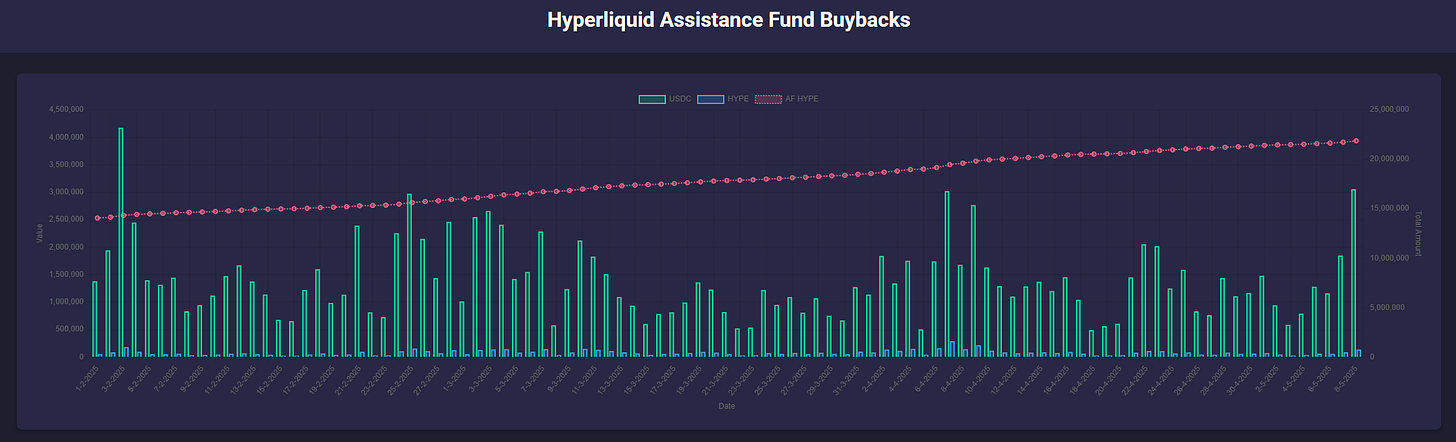
Task: Click the last AF HYPE line data point
Action: pos(1356,141)
